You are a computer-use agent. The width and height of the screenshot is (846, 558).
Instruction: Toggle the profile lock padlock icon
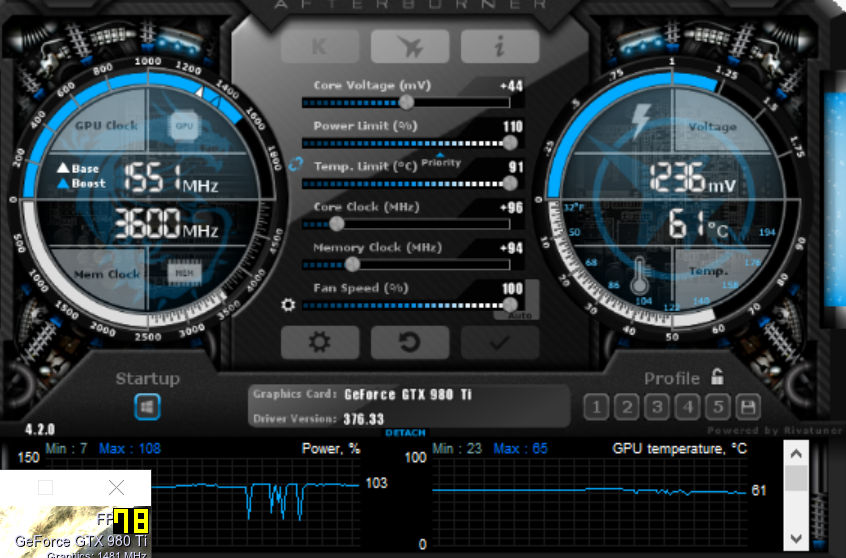pyautogui.click(x=717, y=376)
